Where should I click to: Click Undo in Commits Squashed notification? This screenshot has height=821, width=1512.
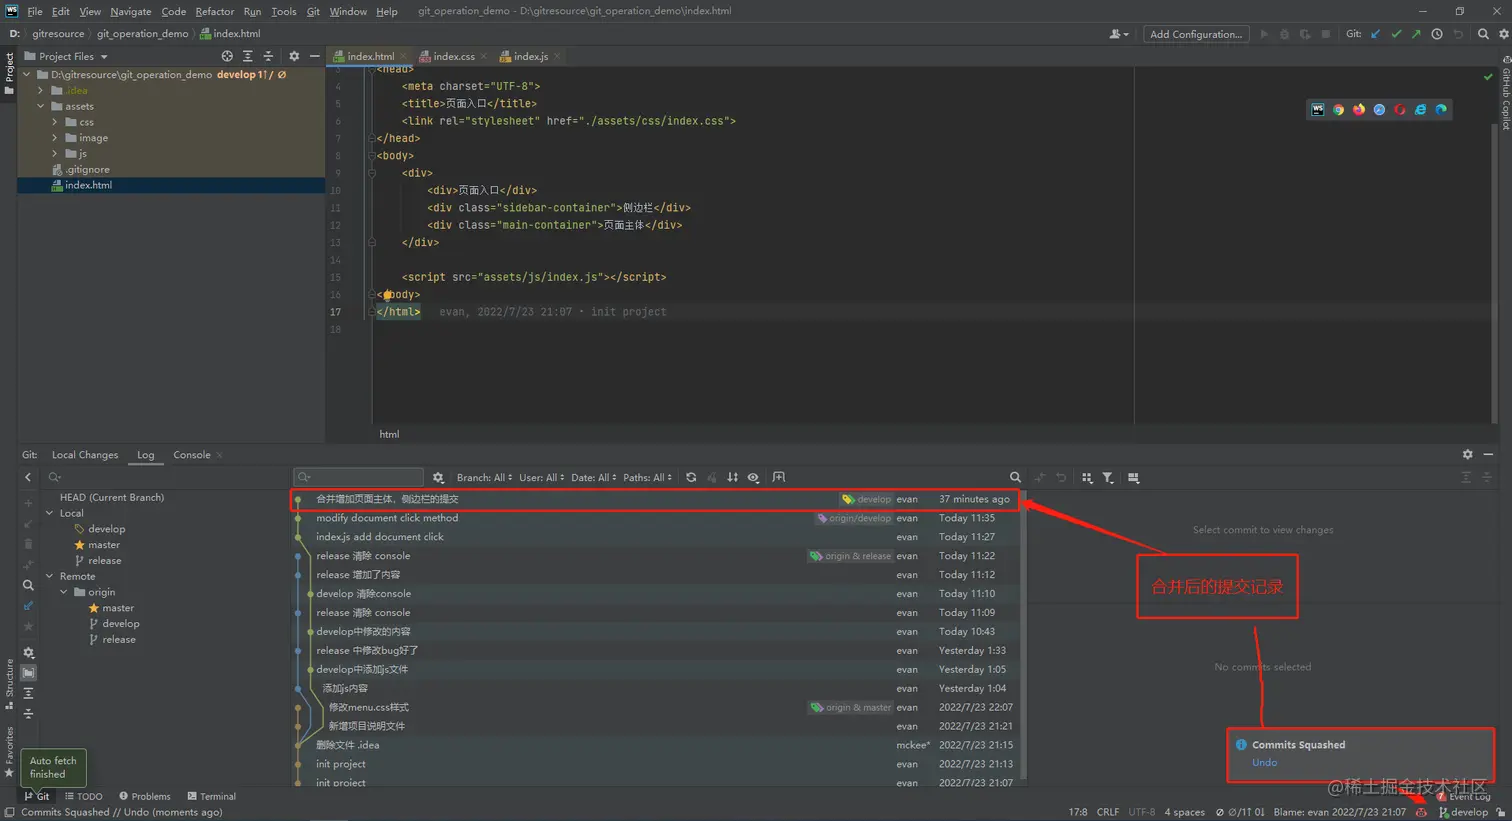[1263, 762]
